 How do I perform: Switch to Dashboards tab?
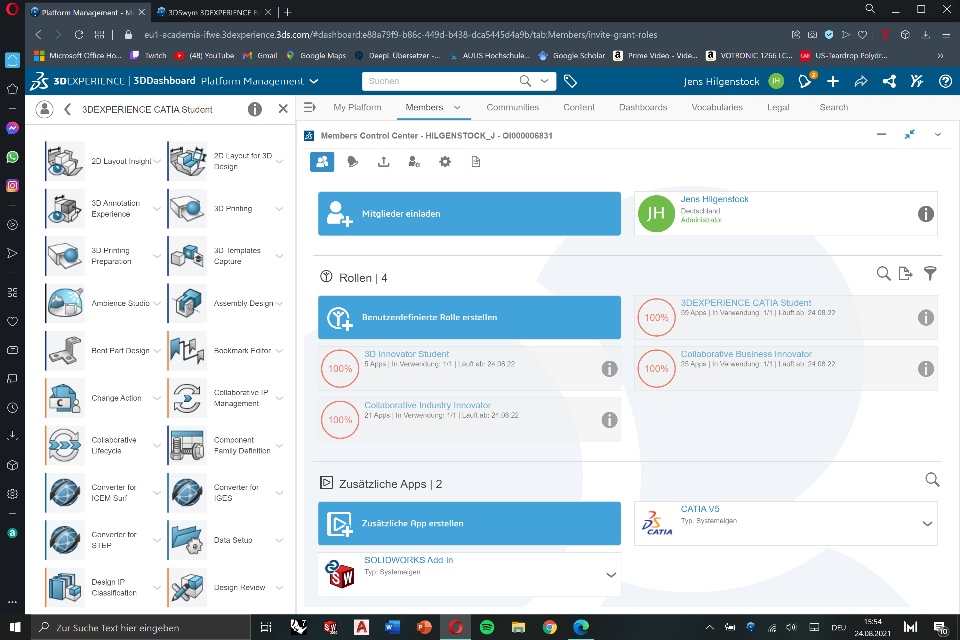pos(643,107)
